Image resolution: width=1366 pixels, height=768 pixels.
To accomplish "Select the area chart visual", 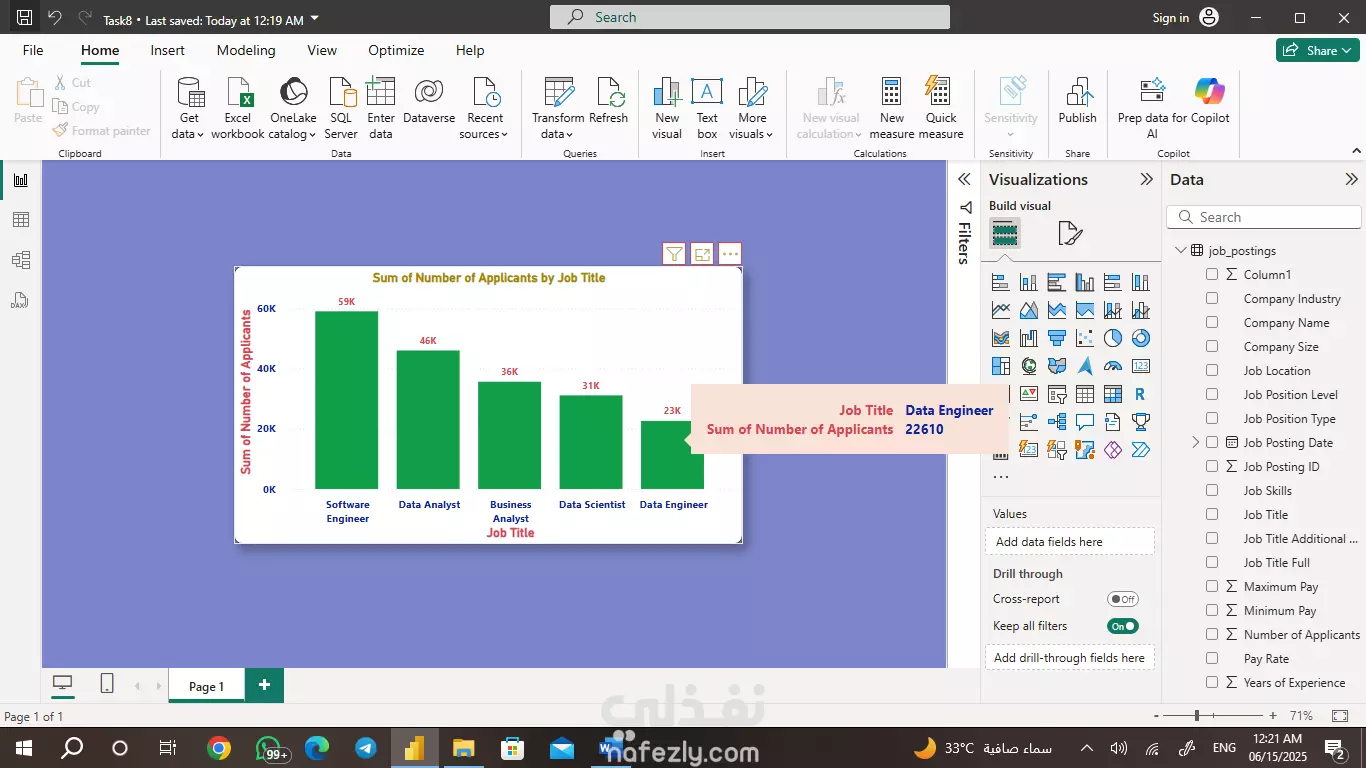I will point(1029,310).
